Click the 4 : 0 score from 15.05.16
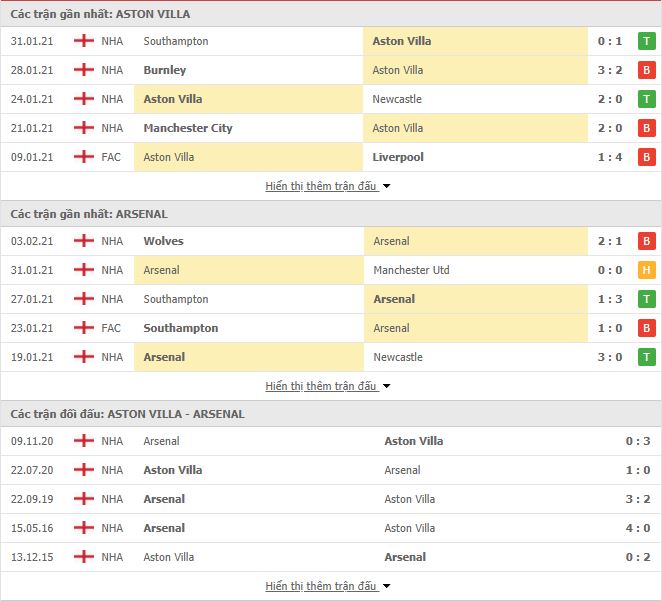 [x=638, y=528]
